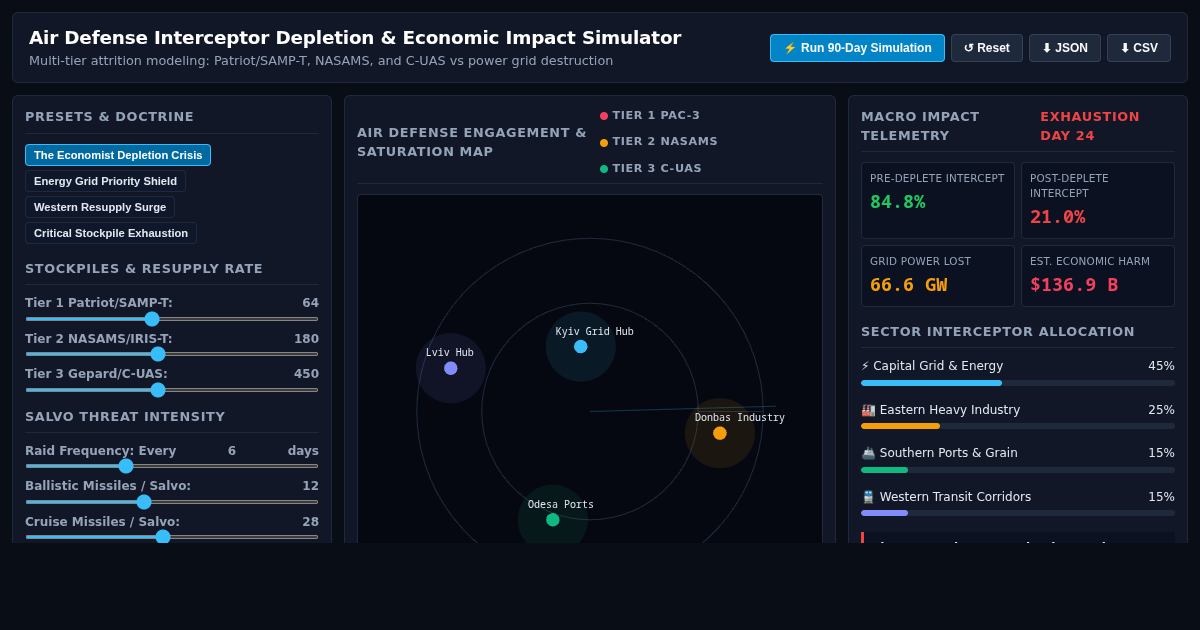1200x630 pixels.
Task: Click Tier 2 NASAMS legend dot
Action: [x=604, y=143]
